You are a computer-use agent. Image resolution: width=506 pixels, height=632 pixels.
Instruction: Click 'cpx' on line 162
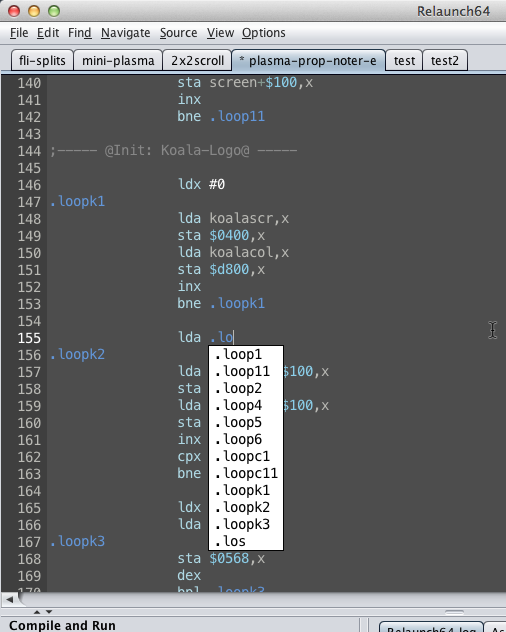(189, 457)
